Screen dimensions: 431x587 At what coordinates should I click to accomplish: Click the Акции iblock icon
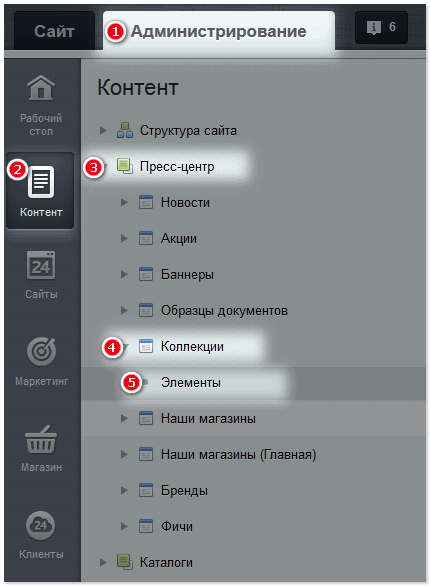pos(146,238)
